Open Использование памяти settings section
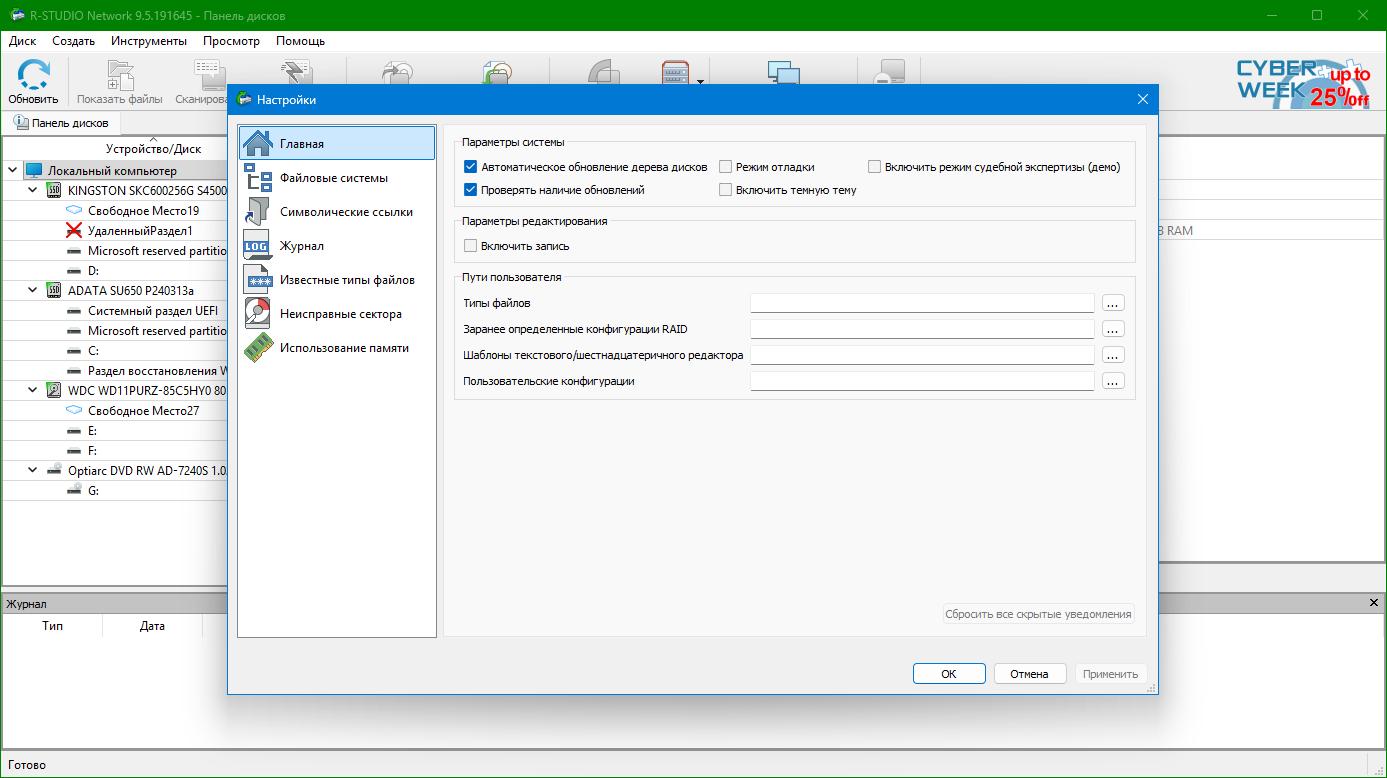1387x778 pixels. 258,348
